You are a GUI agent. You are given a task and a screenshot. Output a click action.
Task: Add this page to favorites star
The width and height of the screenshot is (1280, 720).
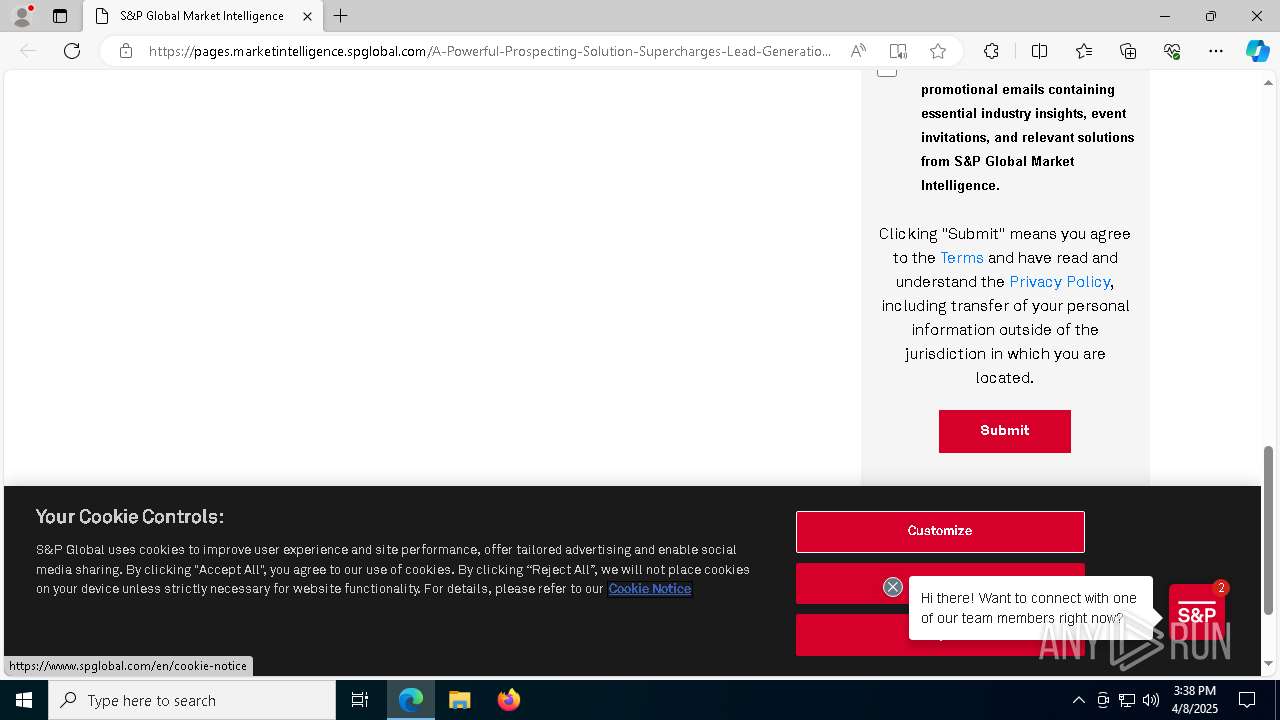[937, 51]
